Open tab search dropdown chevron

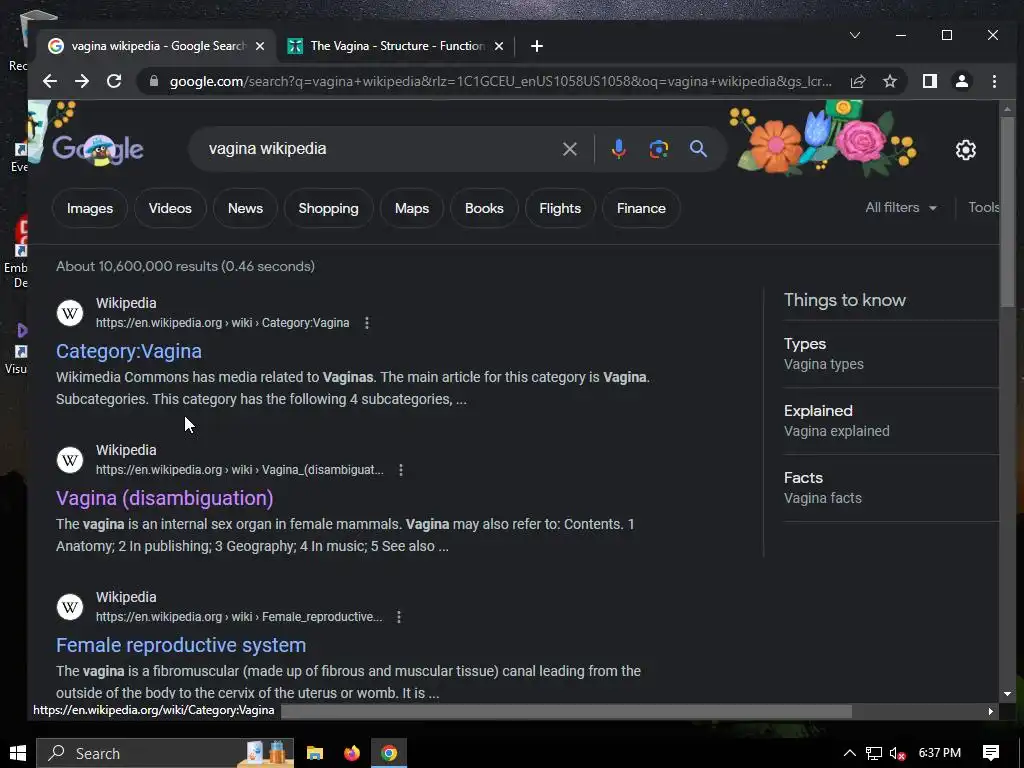tap(854, 35)
